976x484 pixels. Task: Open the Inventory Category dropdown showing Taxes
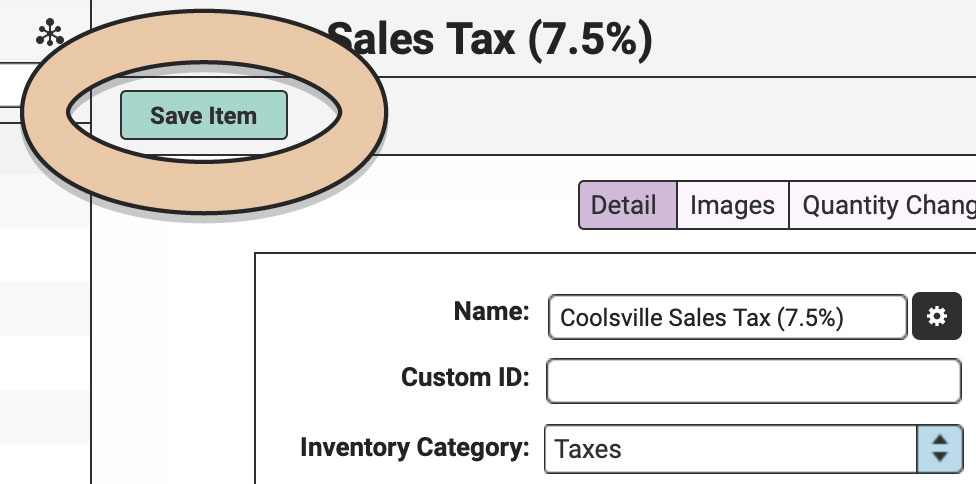pos(754,449)
